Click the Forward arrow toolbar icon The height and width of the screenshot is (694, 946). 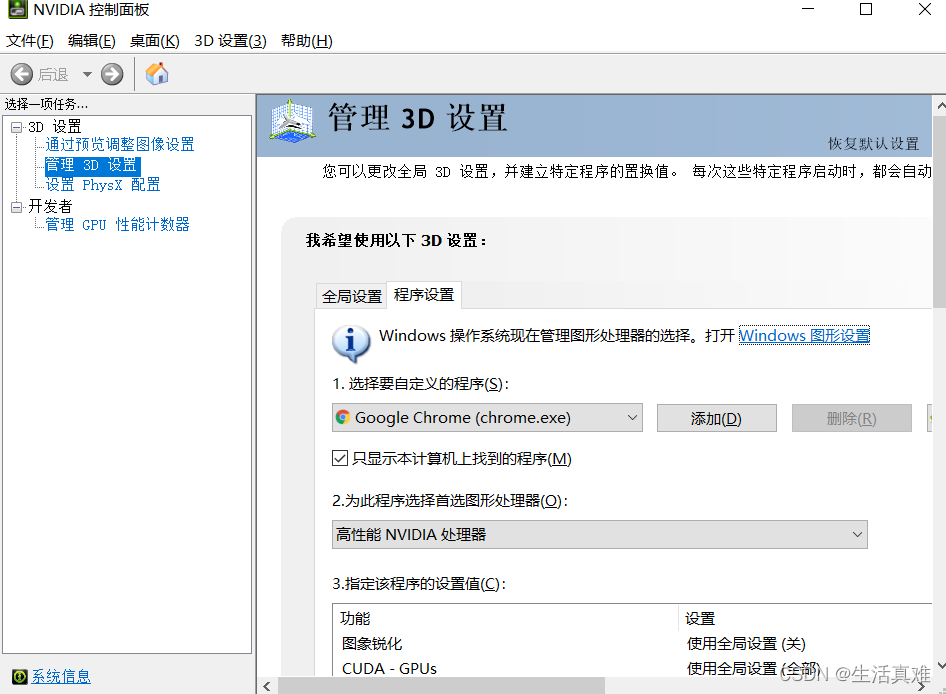(x=112, y=74)
